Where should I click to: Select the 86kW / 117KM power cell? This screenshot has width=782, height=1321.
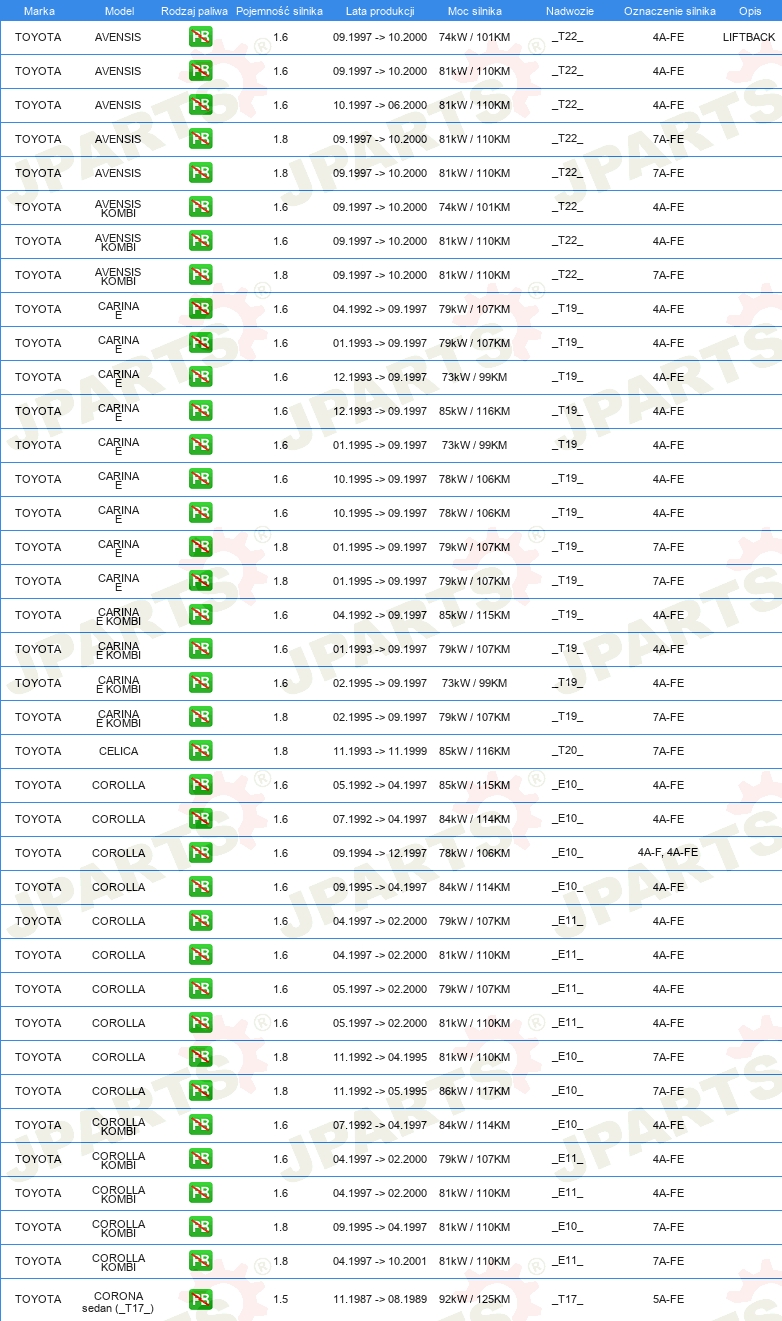(474, 1091)
